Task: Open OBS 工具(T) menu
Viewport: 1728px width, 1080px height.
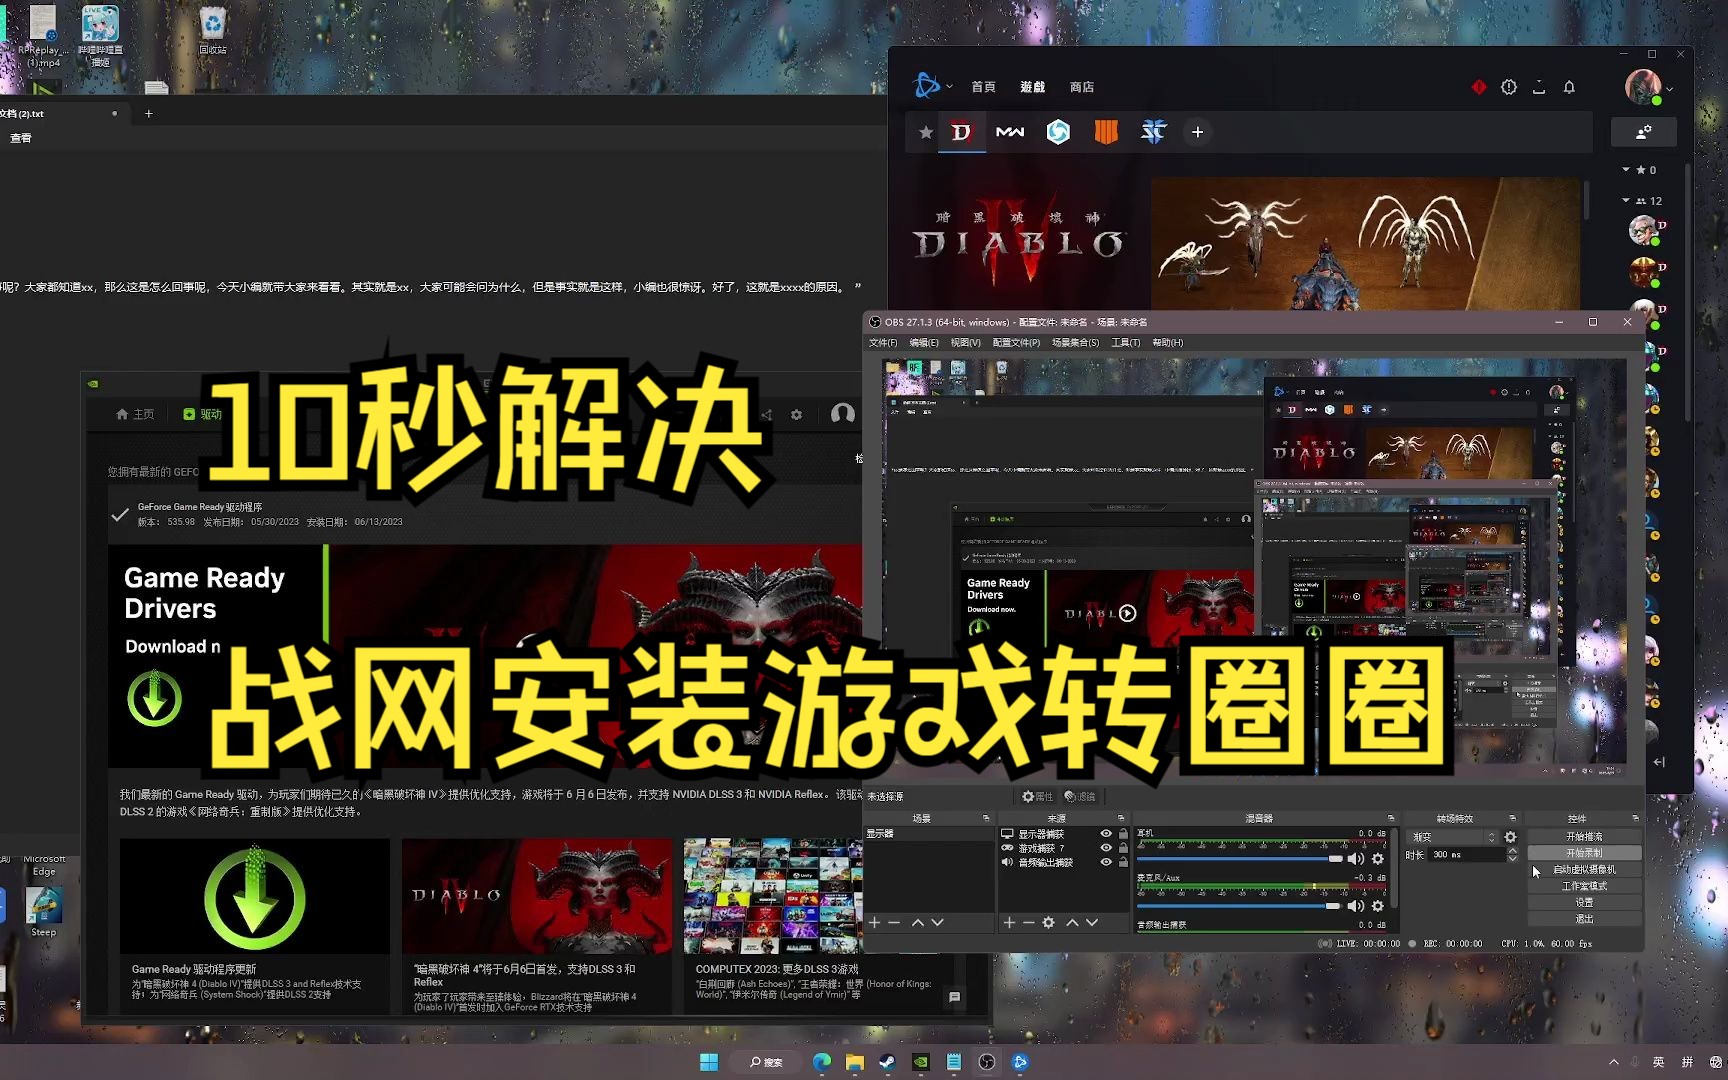Action: (x=1125, y=343)
